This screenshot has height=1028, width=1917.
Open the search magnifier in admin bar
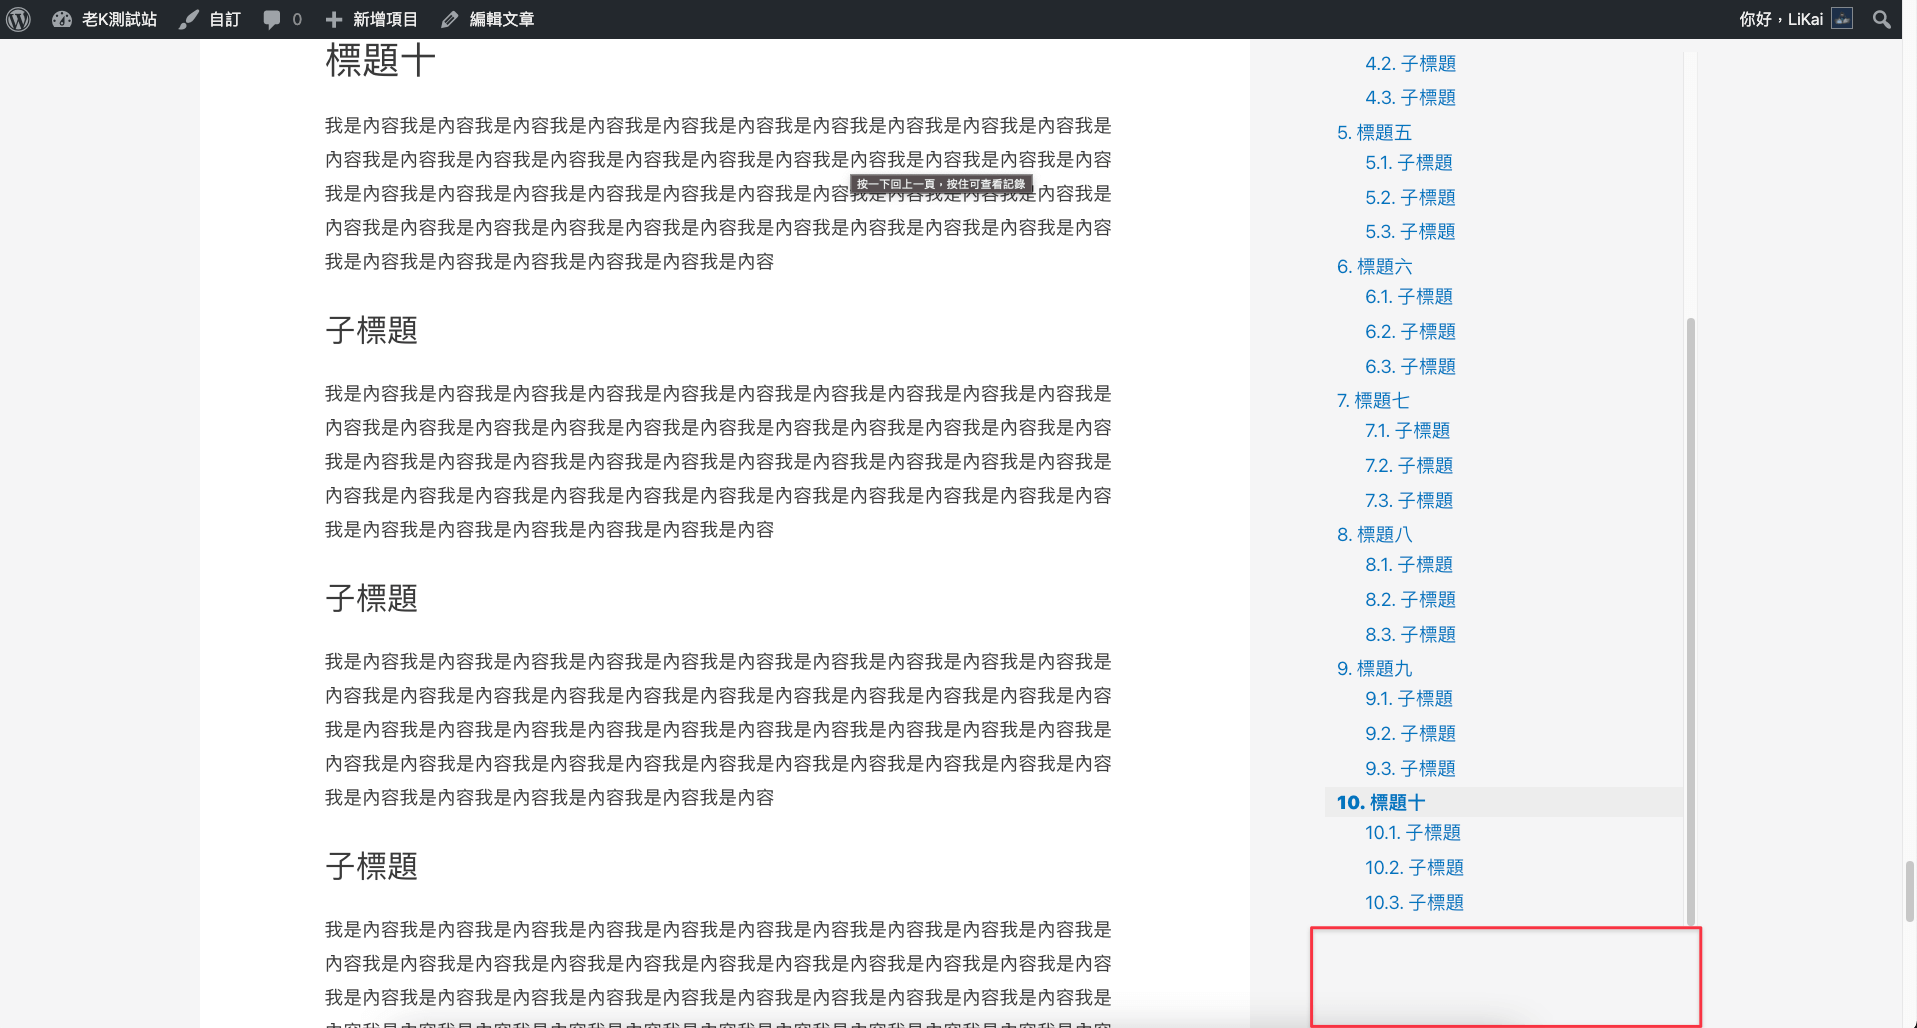pos(1881,19)
